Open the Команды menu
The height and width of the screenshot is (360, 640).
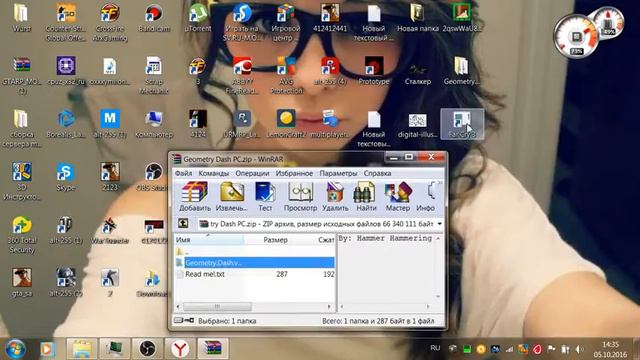(x=213, y=173)
